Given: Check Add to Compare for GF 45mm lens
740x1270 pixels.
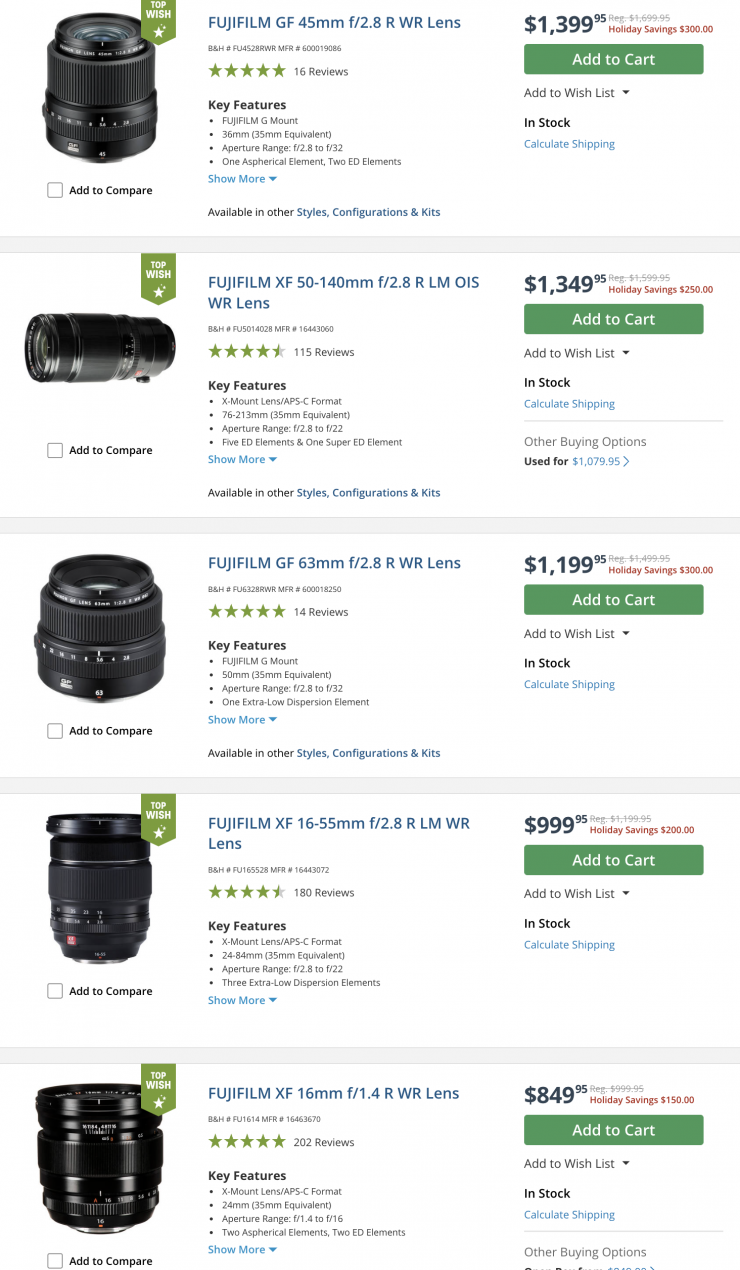Looking at the screenshot, I should click(x=56, y=190).
